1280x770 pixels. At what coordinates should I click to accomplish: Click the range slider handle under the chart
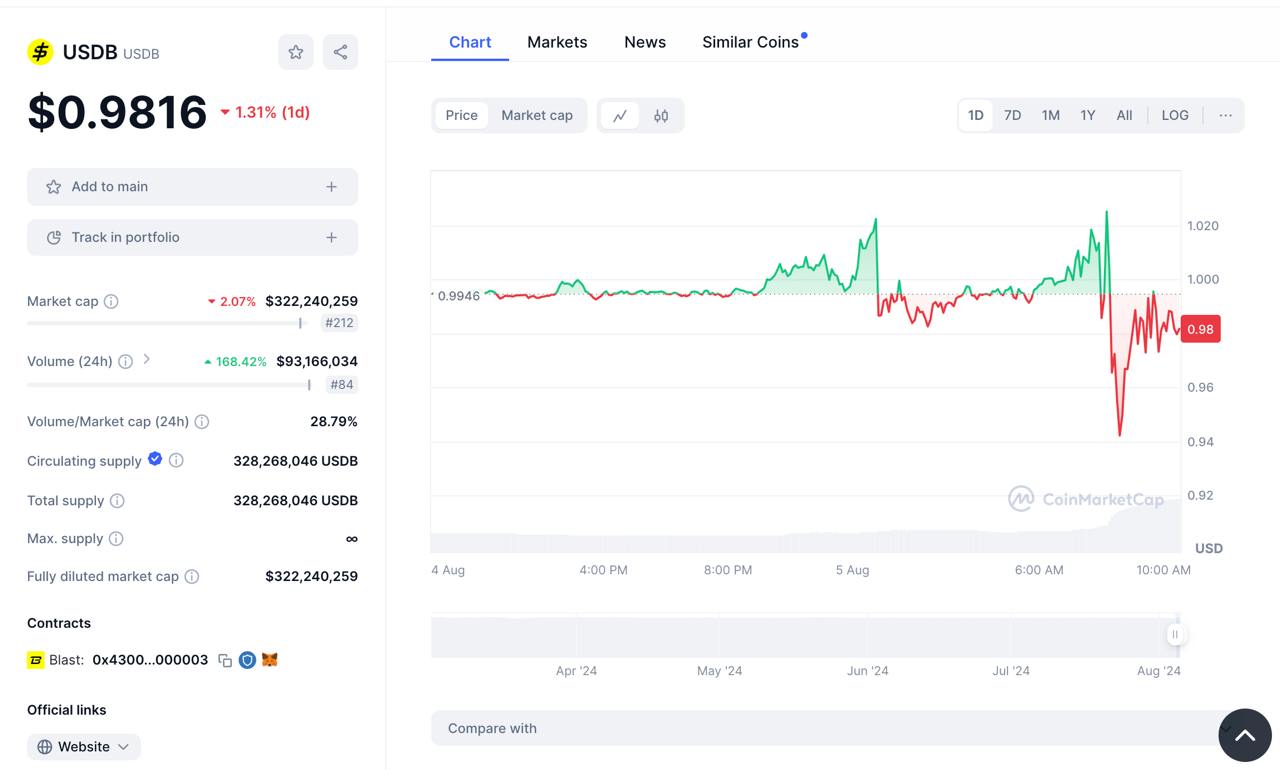click(1175, 634)
